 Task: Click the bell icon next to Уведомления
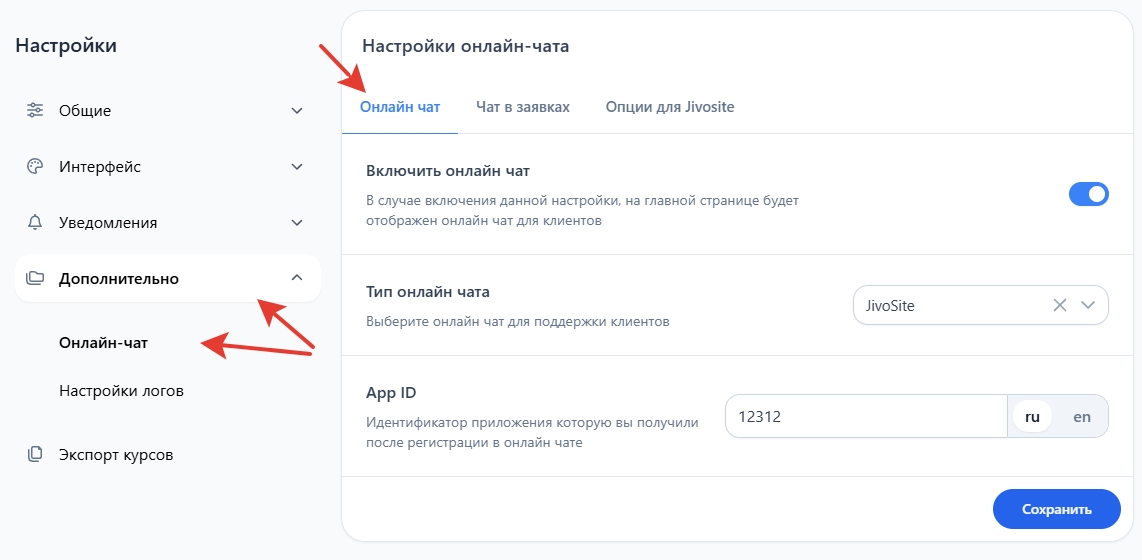click(x=35, y=222)
